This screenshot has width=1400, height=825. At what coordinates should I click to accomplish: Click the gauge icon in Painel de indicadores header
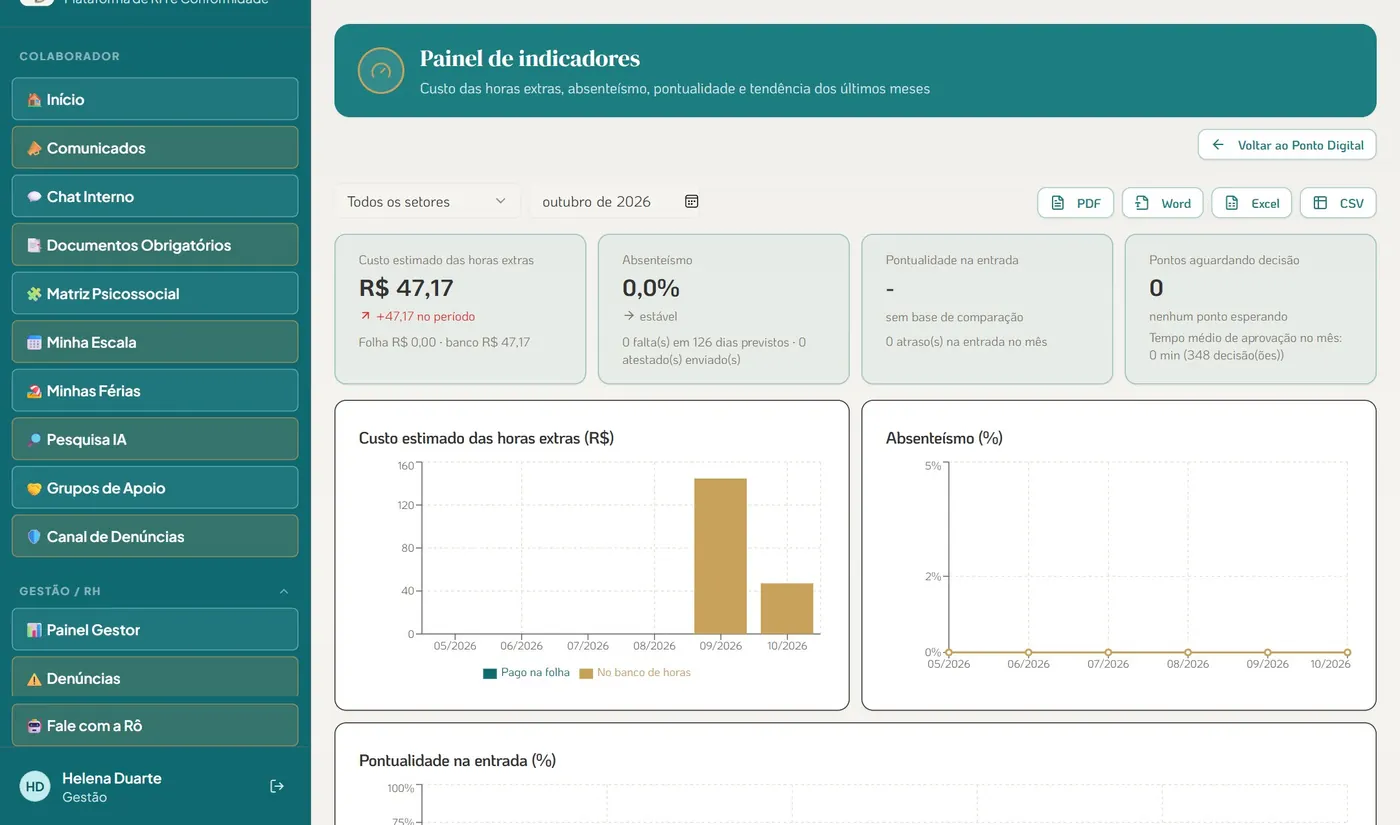point(381,71)
